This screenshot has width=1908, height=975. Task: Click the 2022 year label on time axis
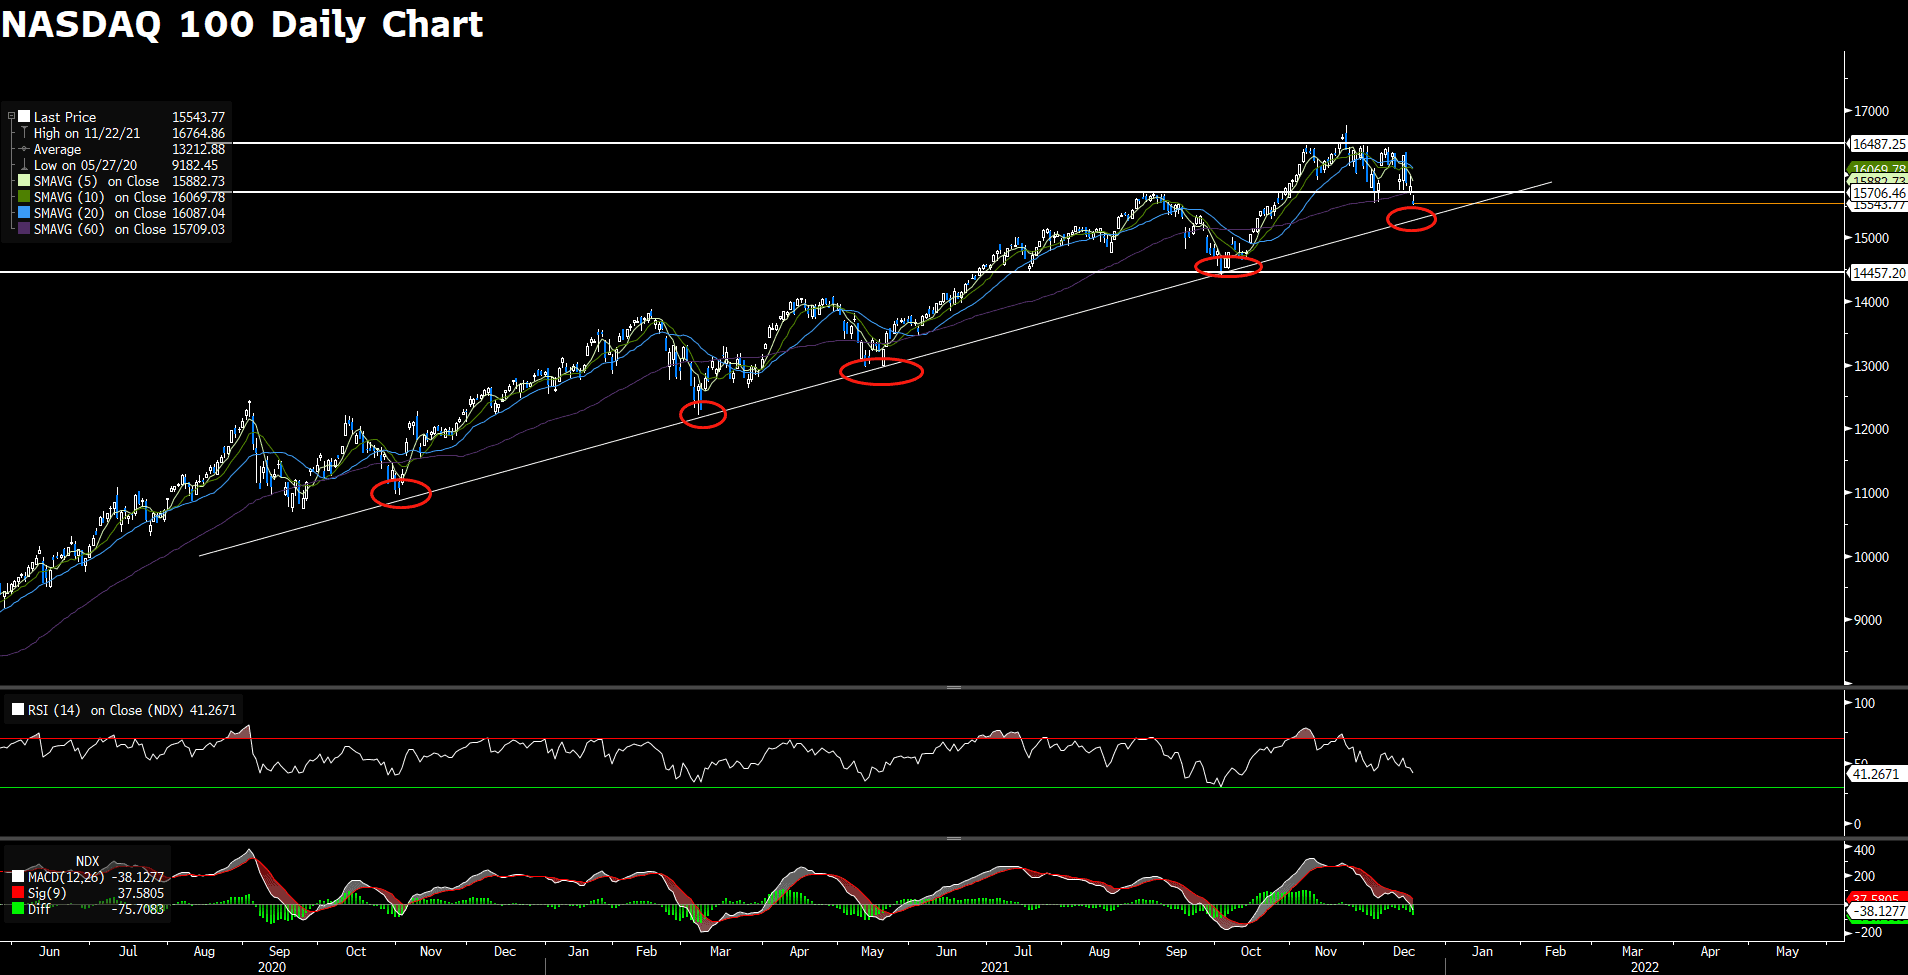pos(1645,967)
